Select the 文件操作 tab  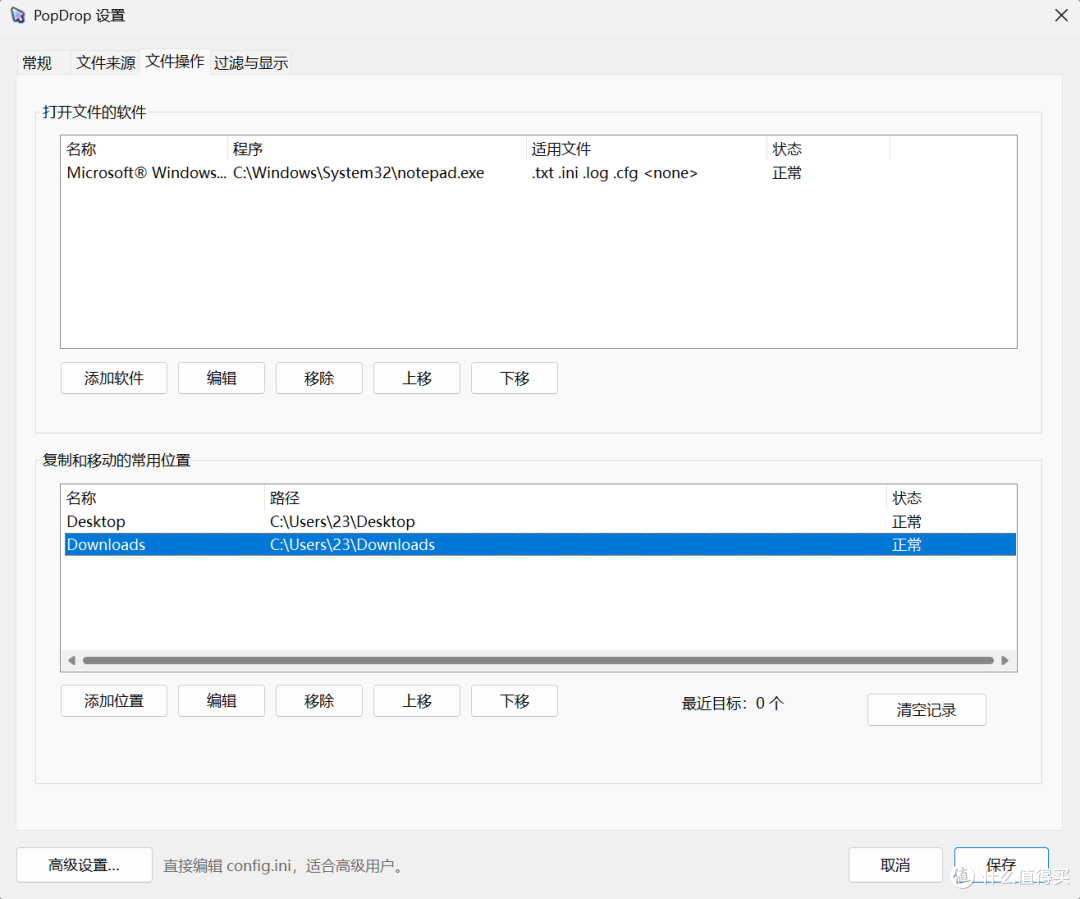pyautogui.click(x=174, y=61)
